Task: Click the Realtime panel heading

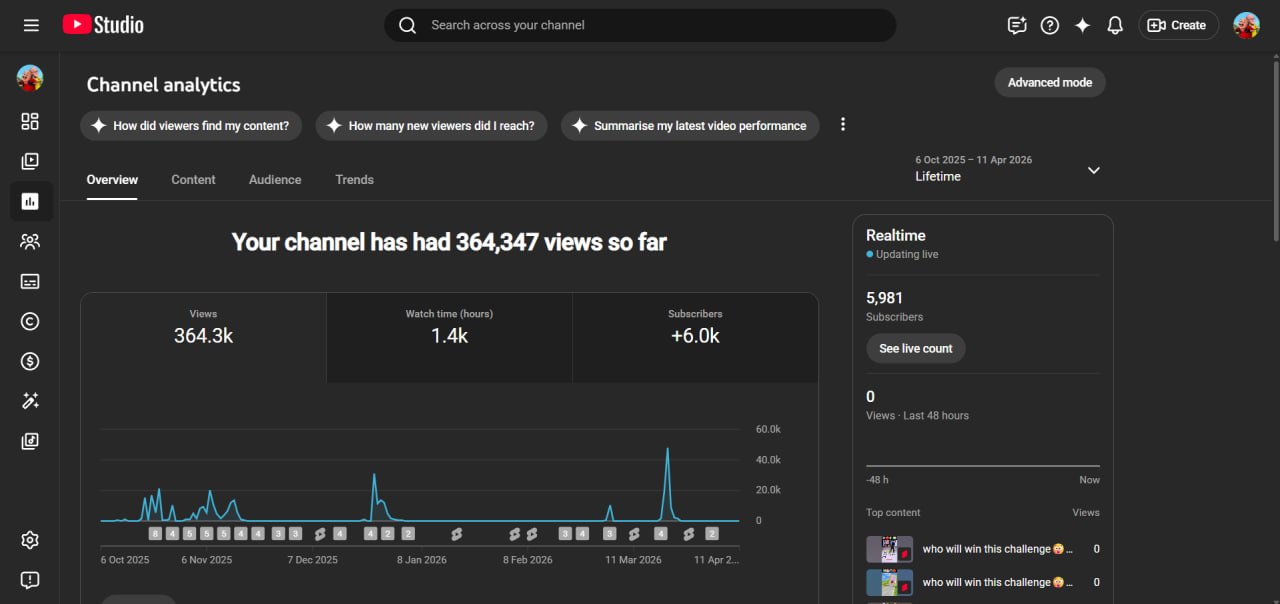Action: (x=896, y=235)
